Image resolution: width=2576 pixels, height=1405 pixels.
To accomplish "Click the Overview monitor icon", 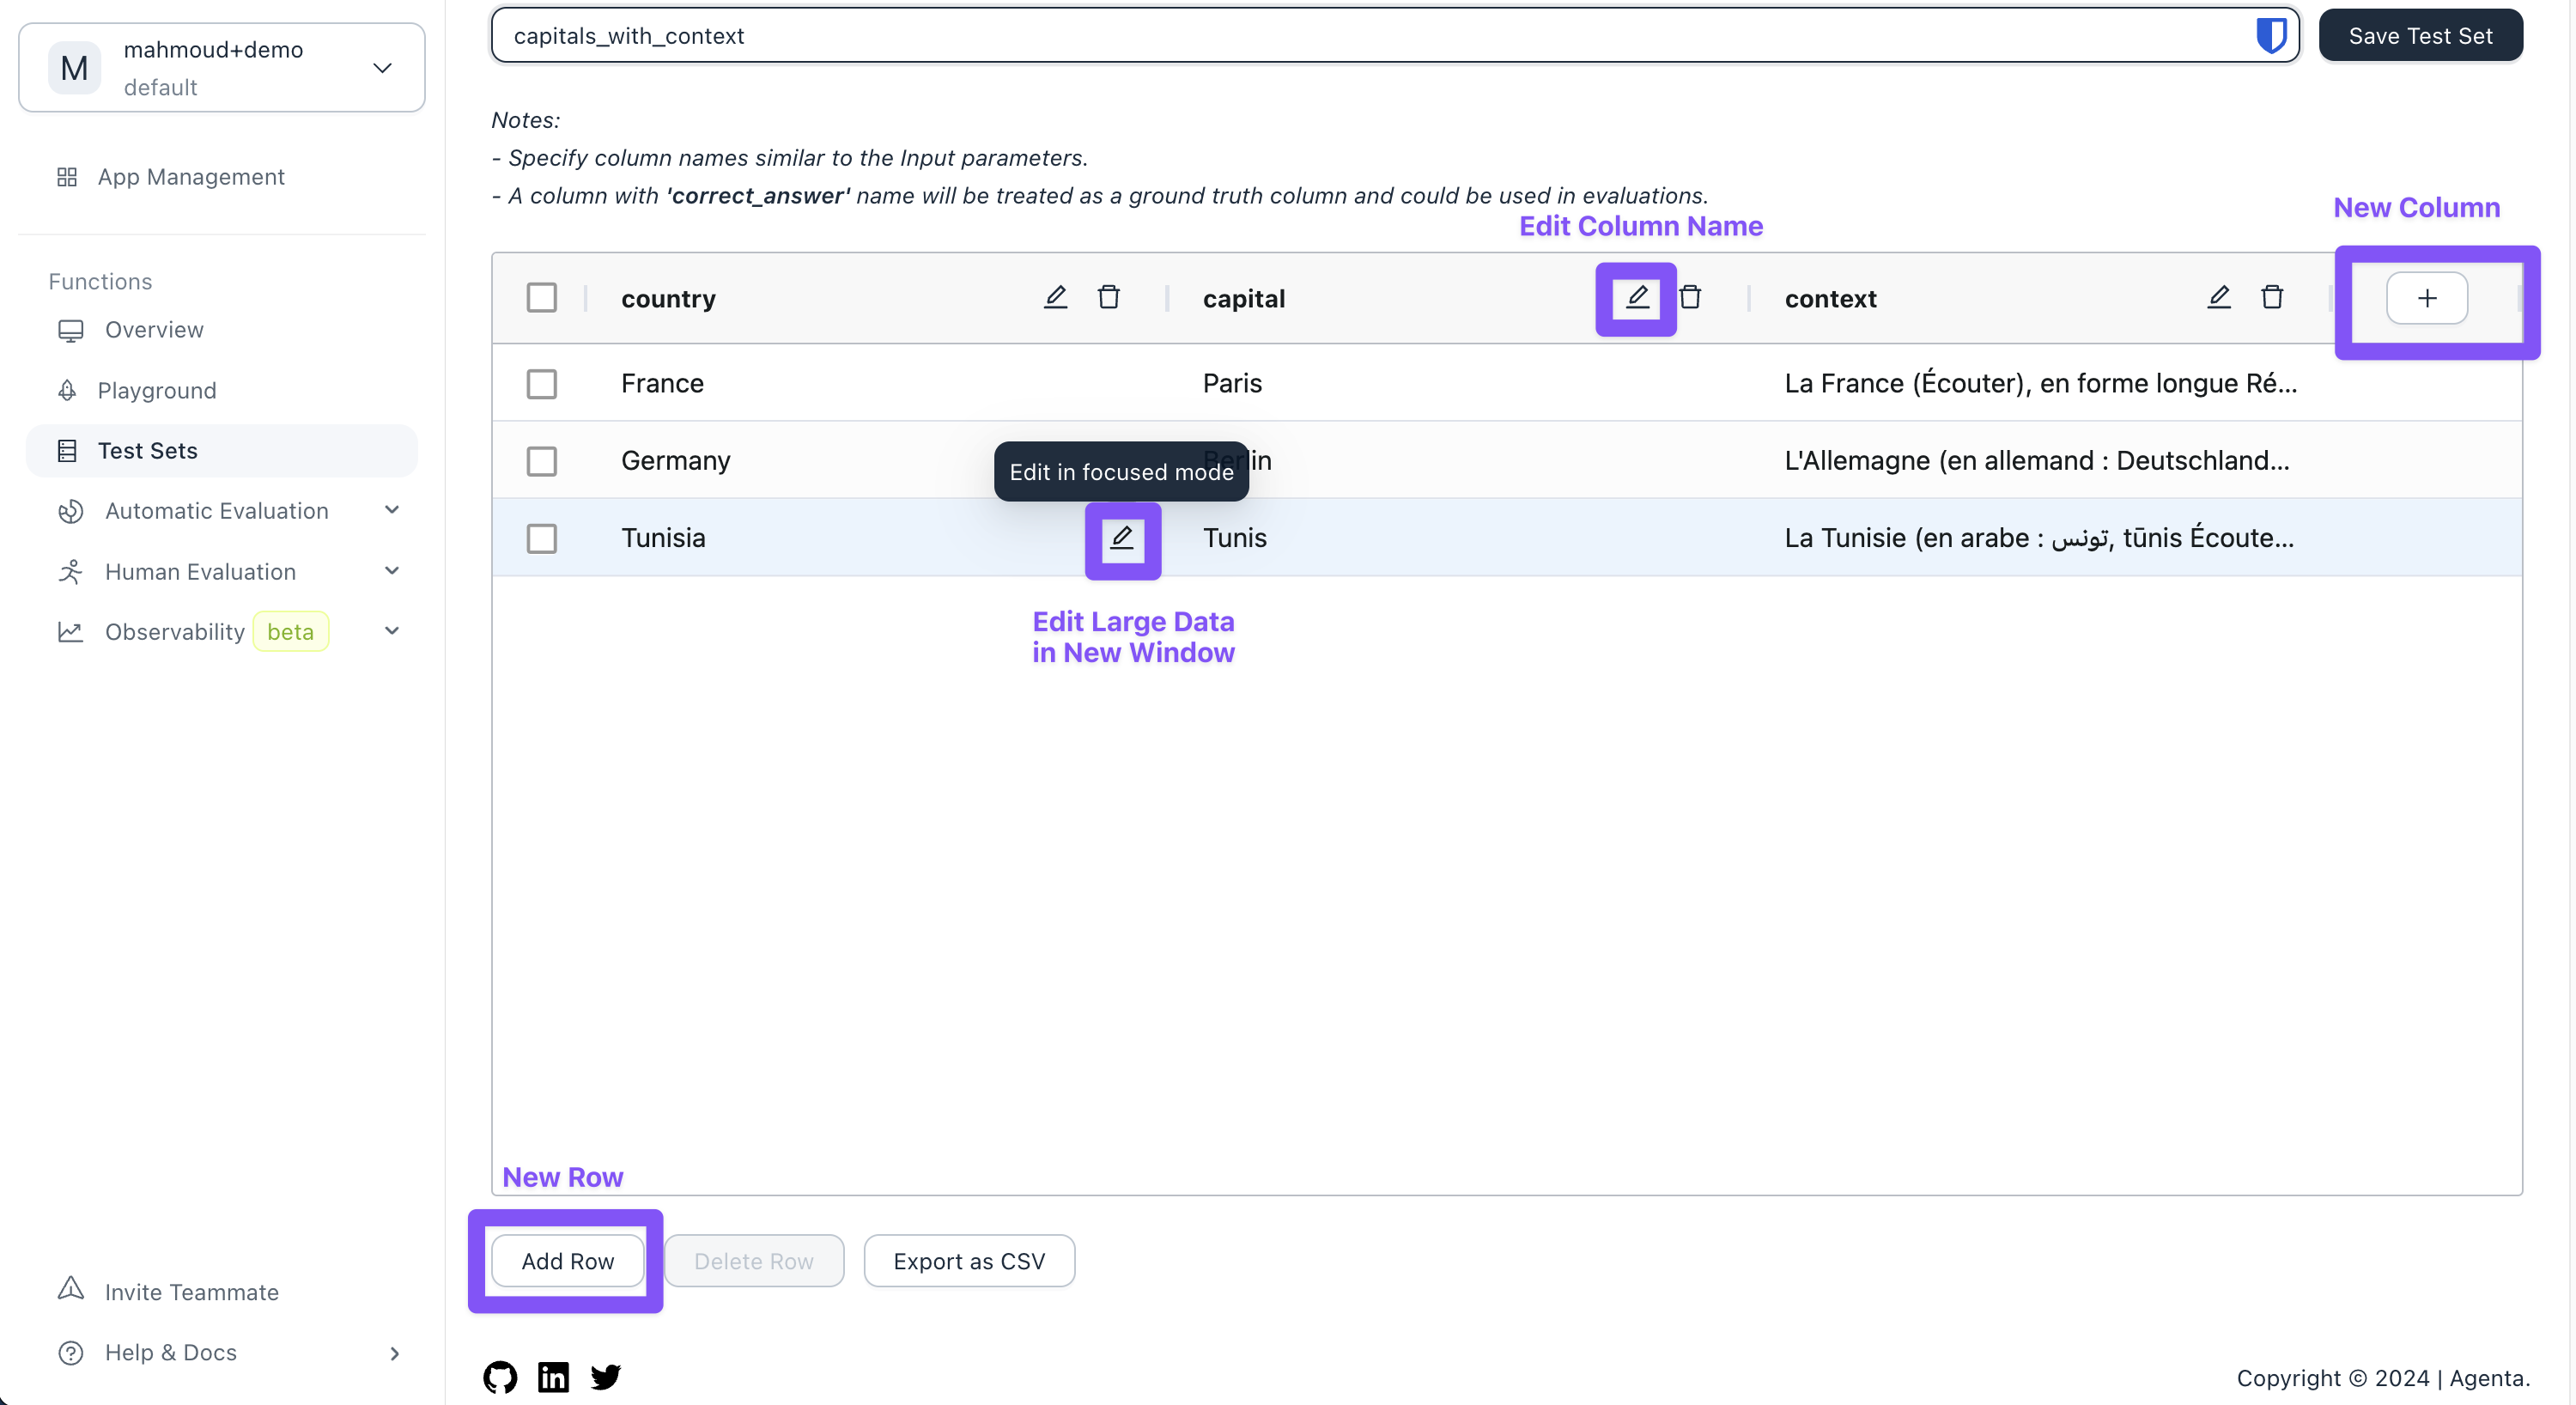I will 70,330.
